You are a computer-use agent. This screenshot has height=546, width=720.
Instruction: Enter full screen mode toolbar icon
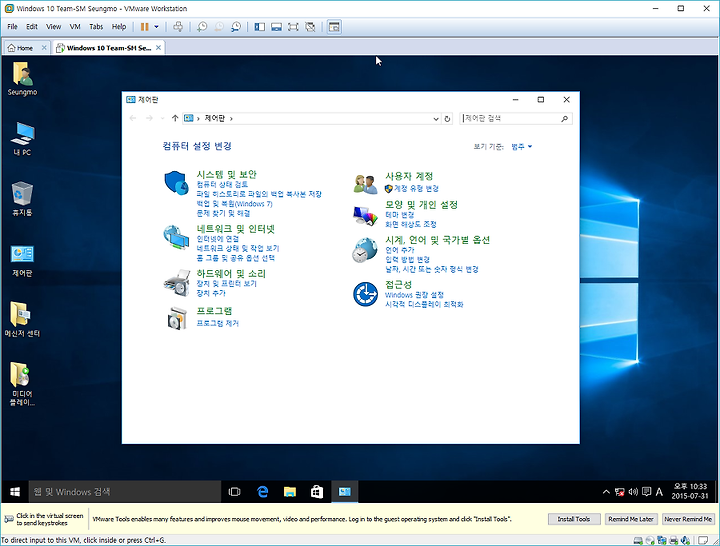(x=293, y=27)
